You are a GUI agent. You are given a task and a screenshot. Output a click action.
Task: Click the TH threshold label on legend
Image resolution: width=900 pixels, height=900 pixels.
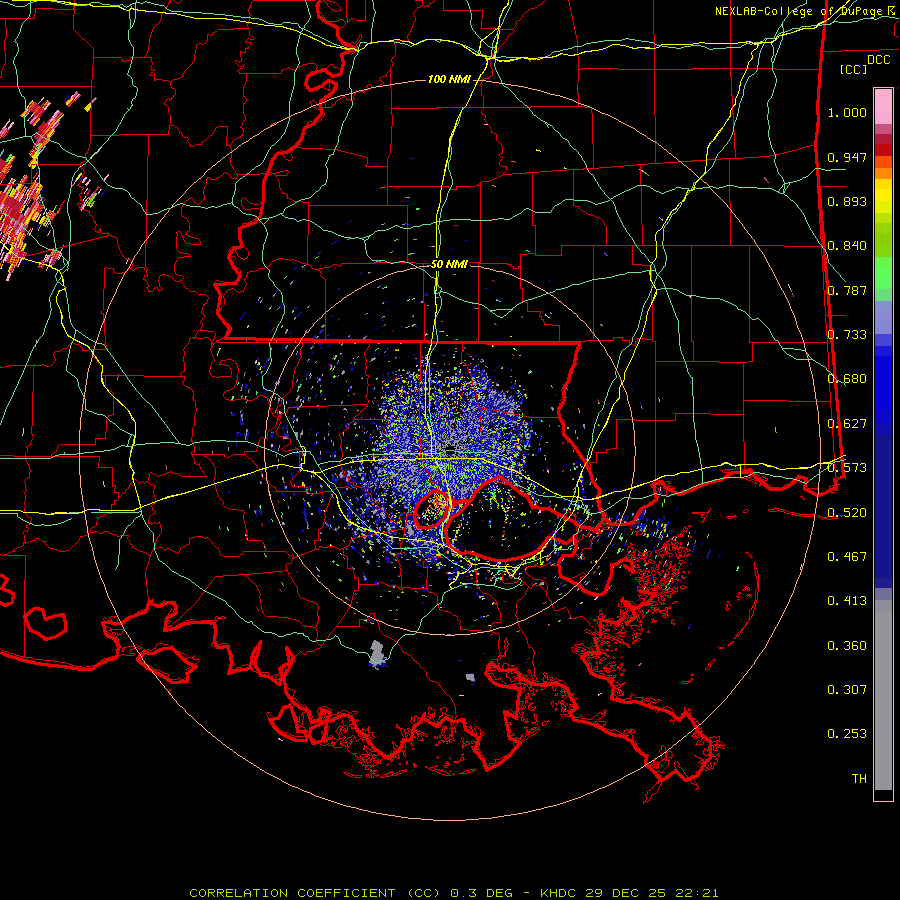859,778
